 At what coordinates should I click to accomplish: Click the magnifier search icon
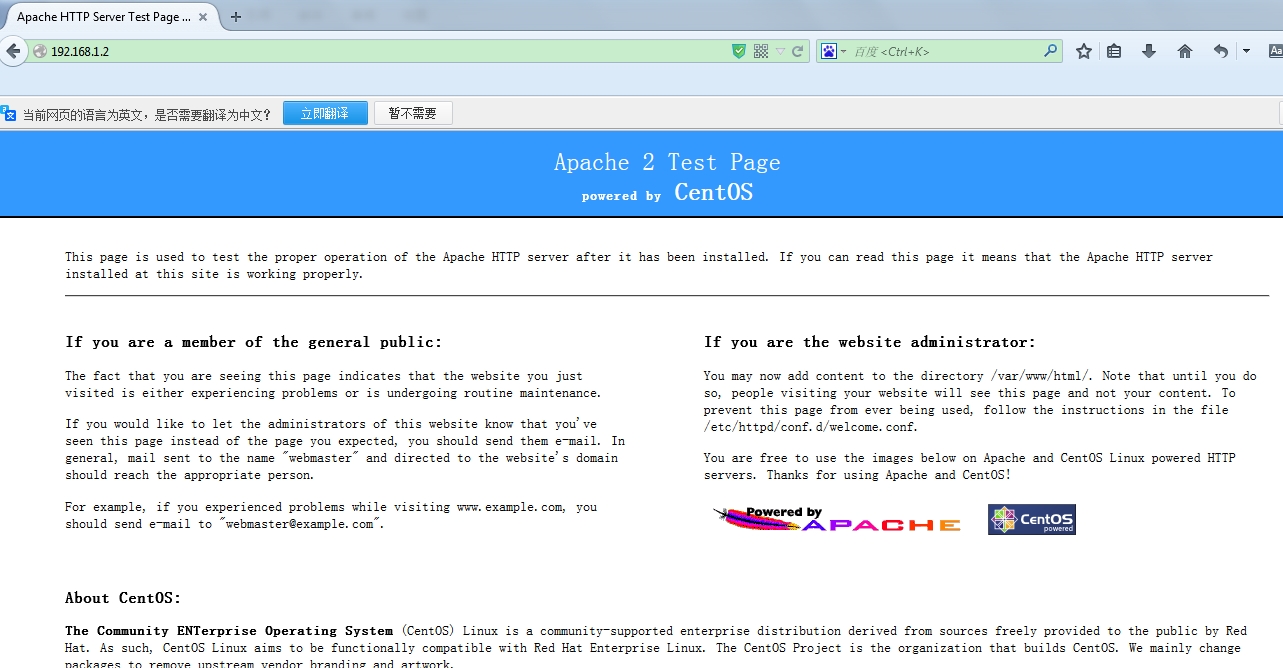coord(1051,51)
